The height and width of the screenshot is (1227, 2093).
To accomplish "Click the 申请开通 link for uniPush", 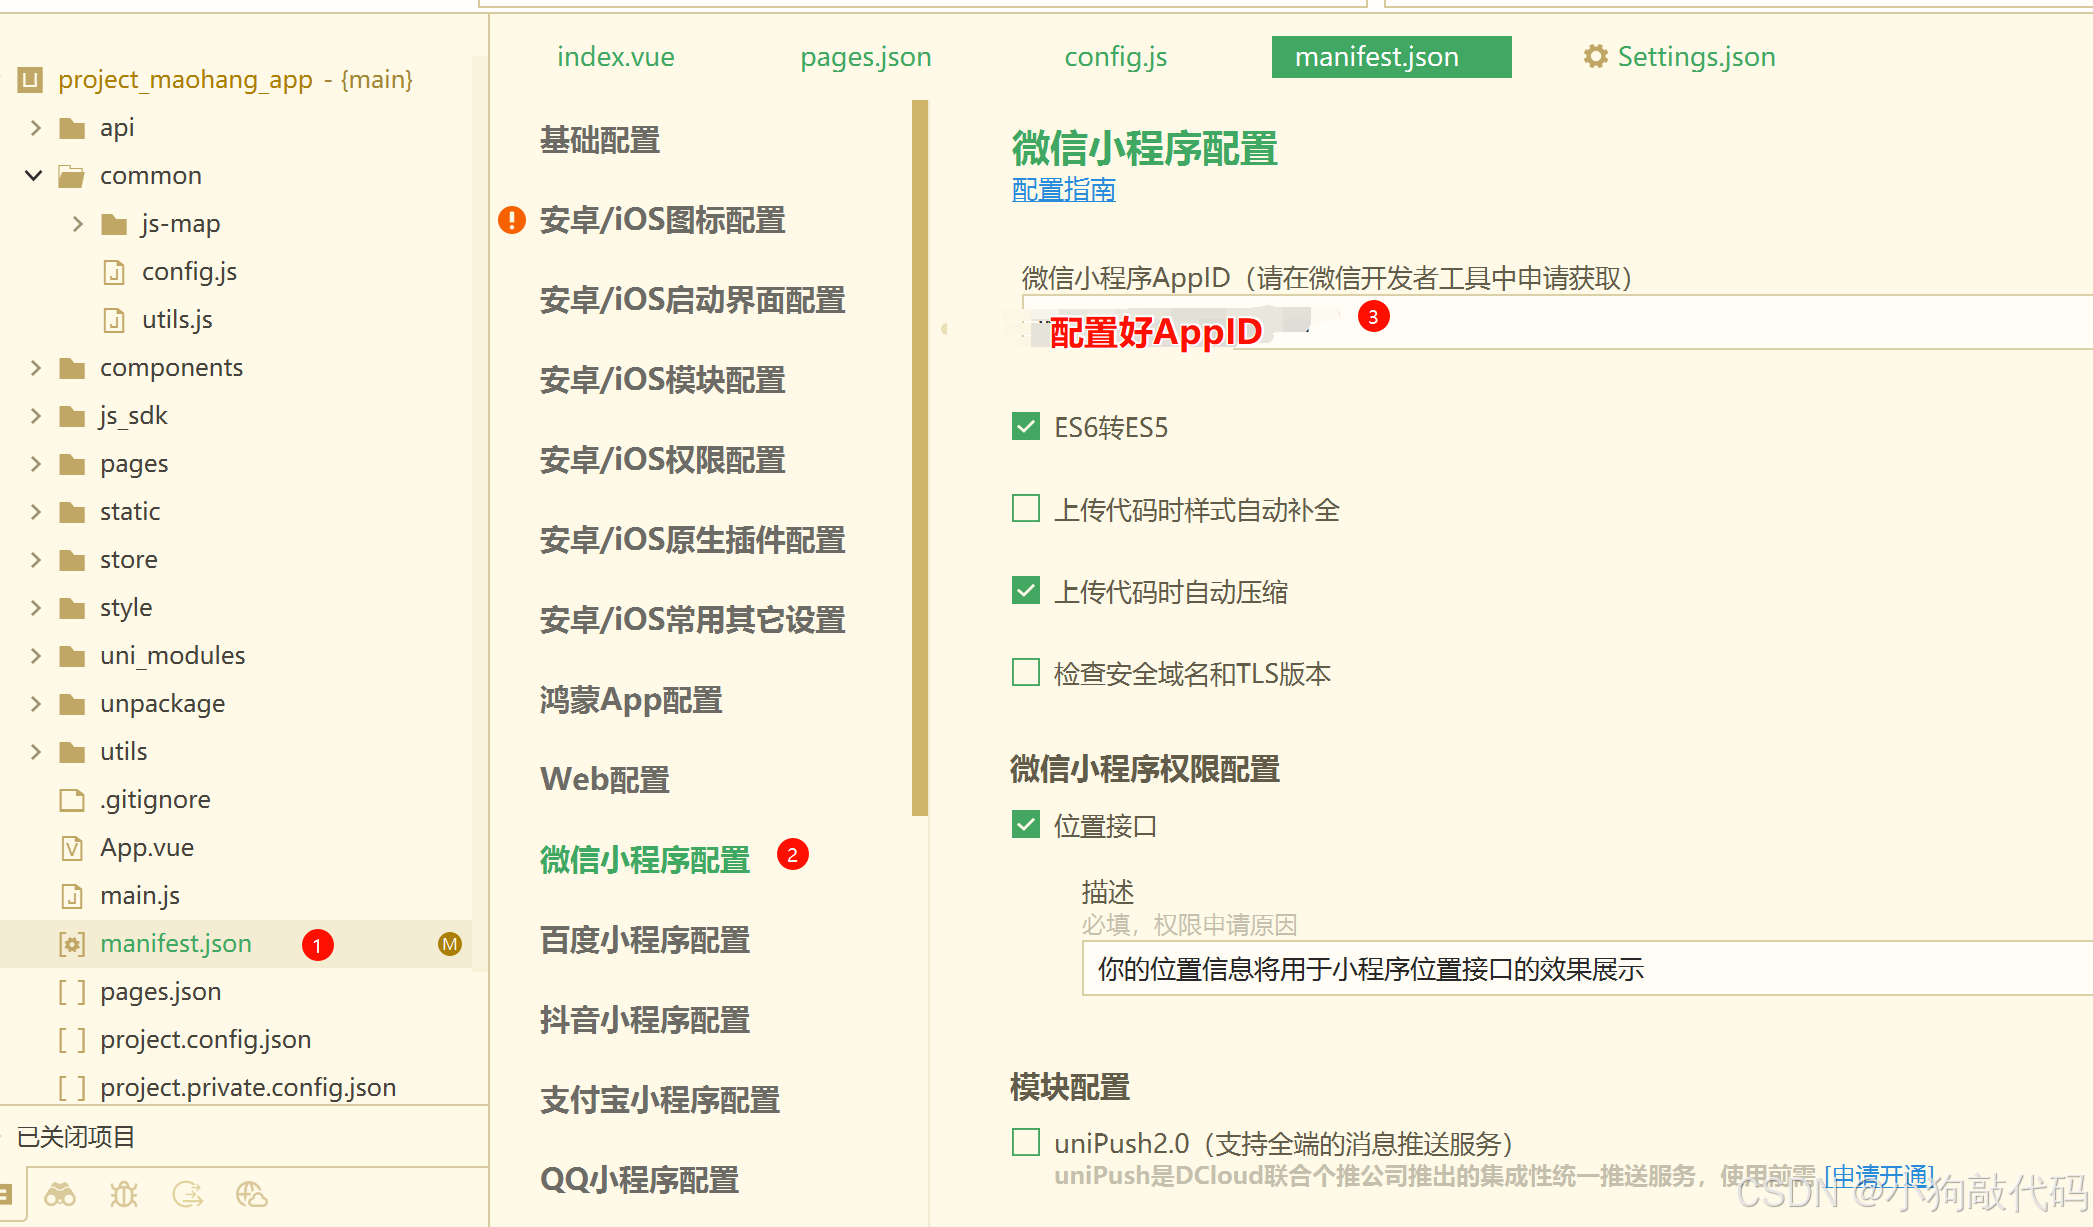I will [x=1880, y=1175].
